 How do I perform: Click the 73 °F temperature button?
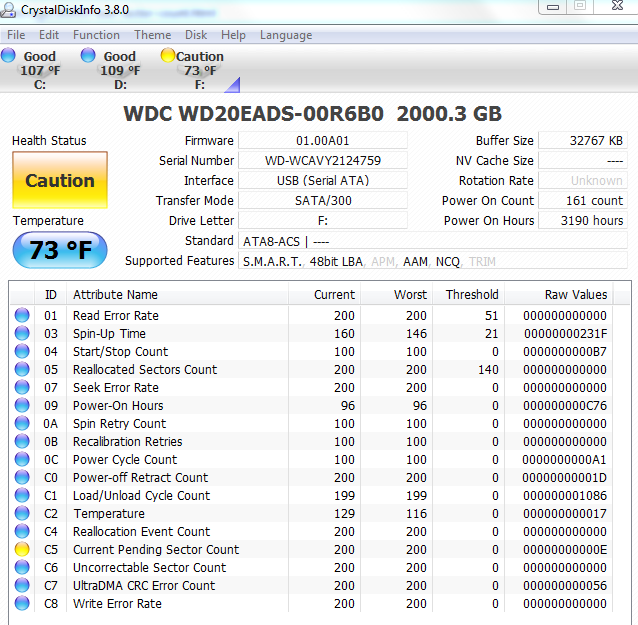coord(60,250)
